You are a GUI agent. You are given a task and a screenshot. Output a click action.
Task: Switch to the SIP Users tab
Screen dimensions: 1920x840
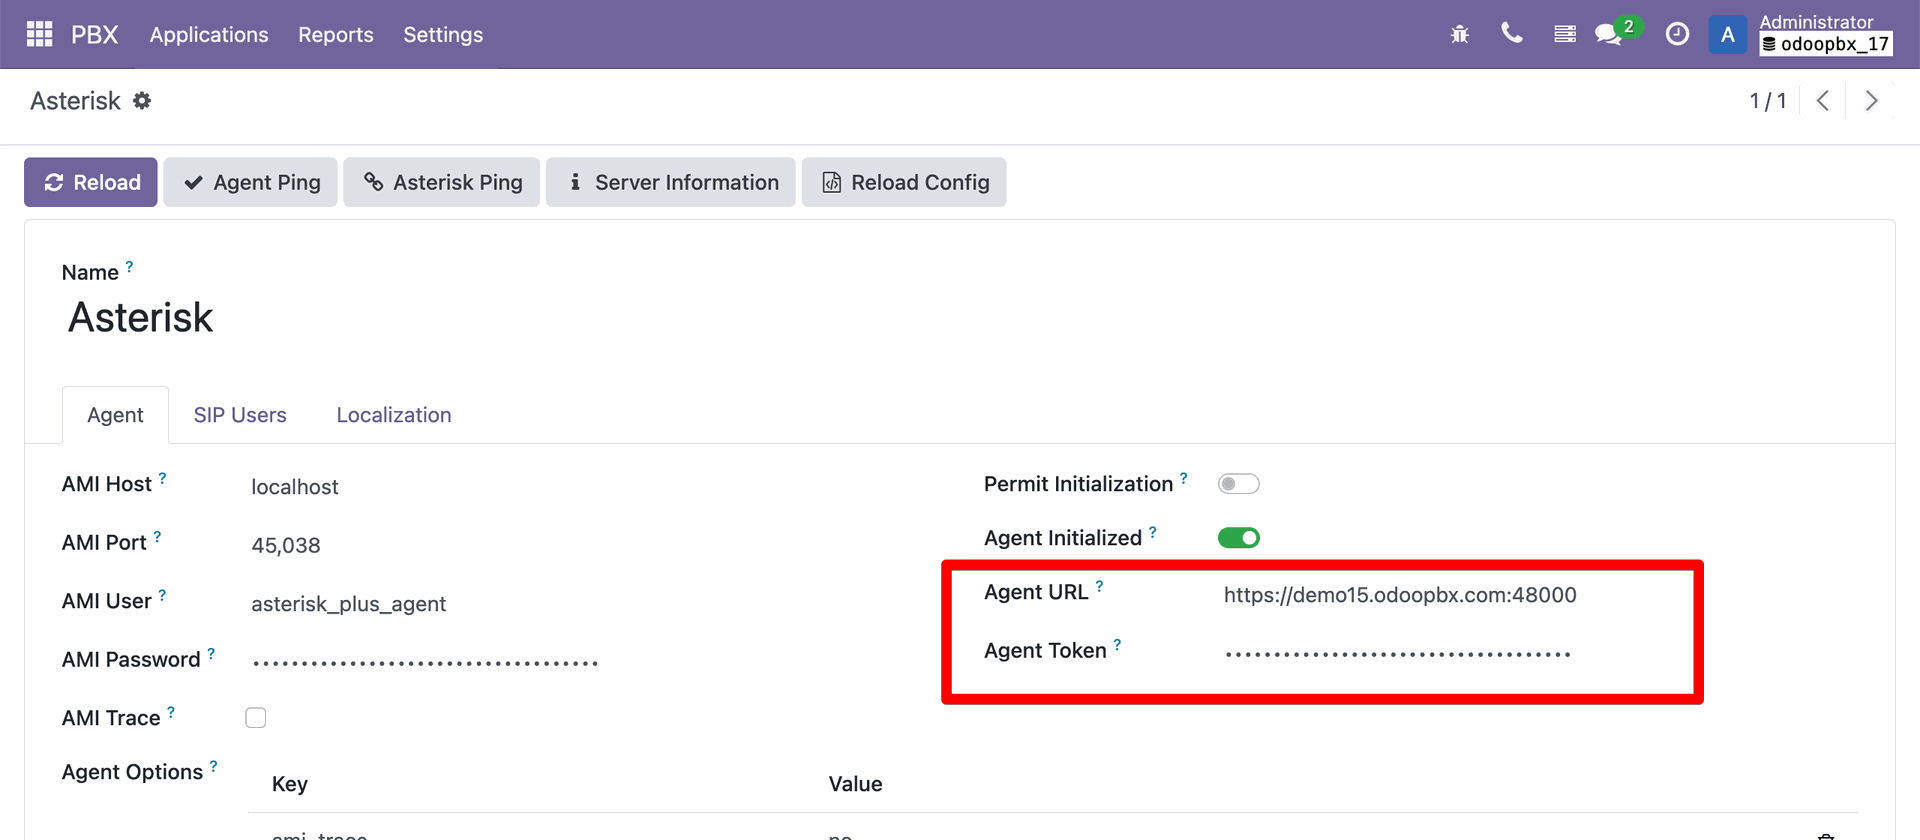click(240, 415)
